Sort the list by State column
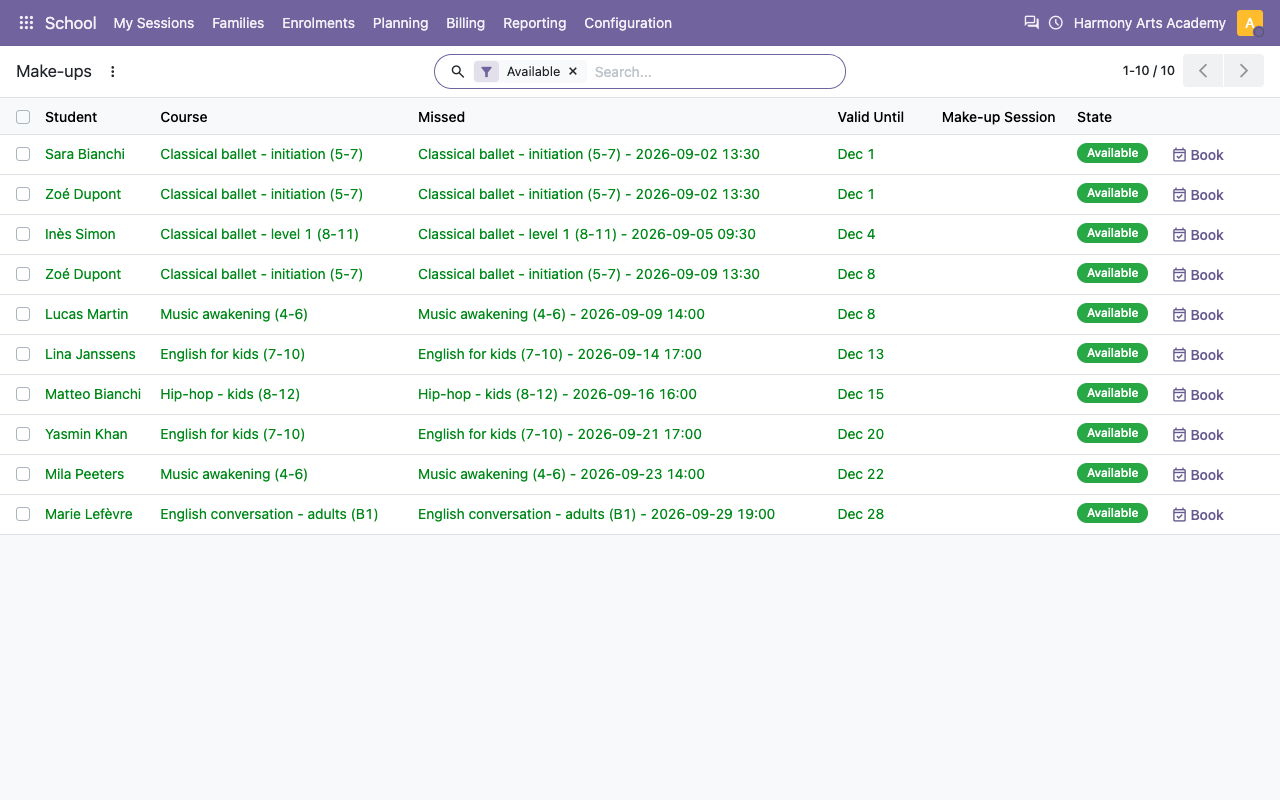 pyautogui.click(x=1094, y=117)
